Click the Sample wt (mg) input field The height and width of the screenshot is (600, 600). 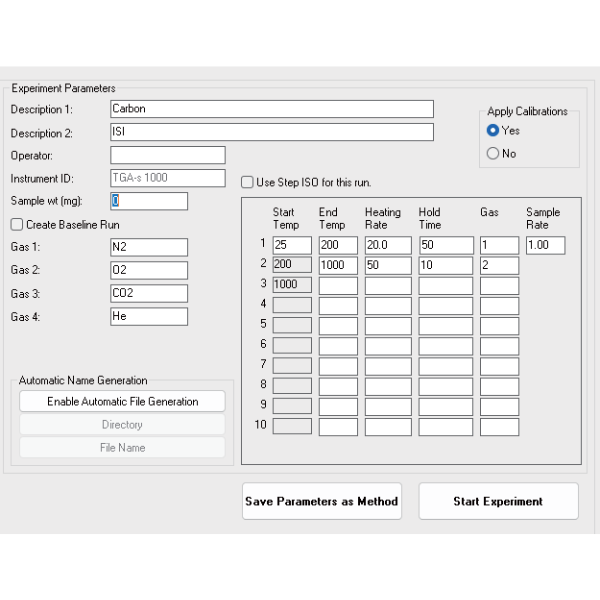click(148, 201)
